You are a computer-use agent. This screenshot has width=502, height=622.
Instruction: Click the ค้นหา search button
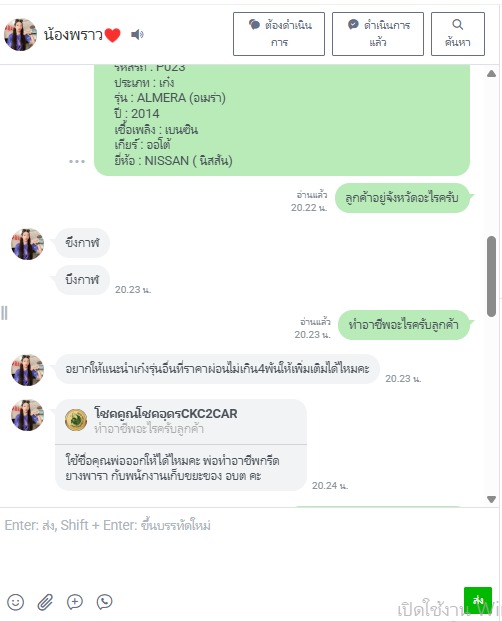[x=458, y=34]
